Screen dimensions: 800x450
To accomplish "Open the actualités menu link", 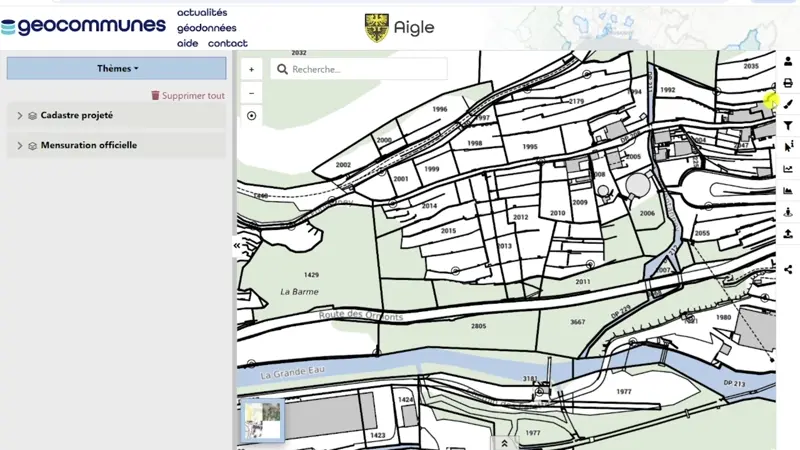I will (x=201, y=13).
